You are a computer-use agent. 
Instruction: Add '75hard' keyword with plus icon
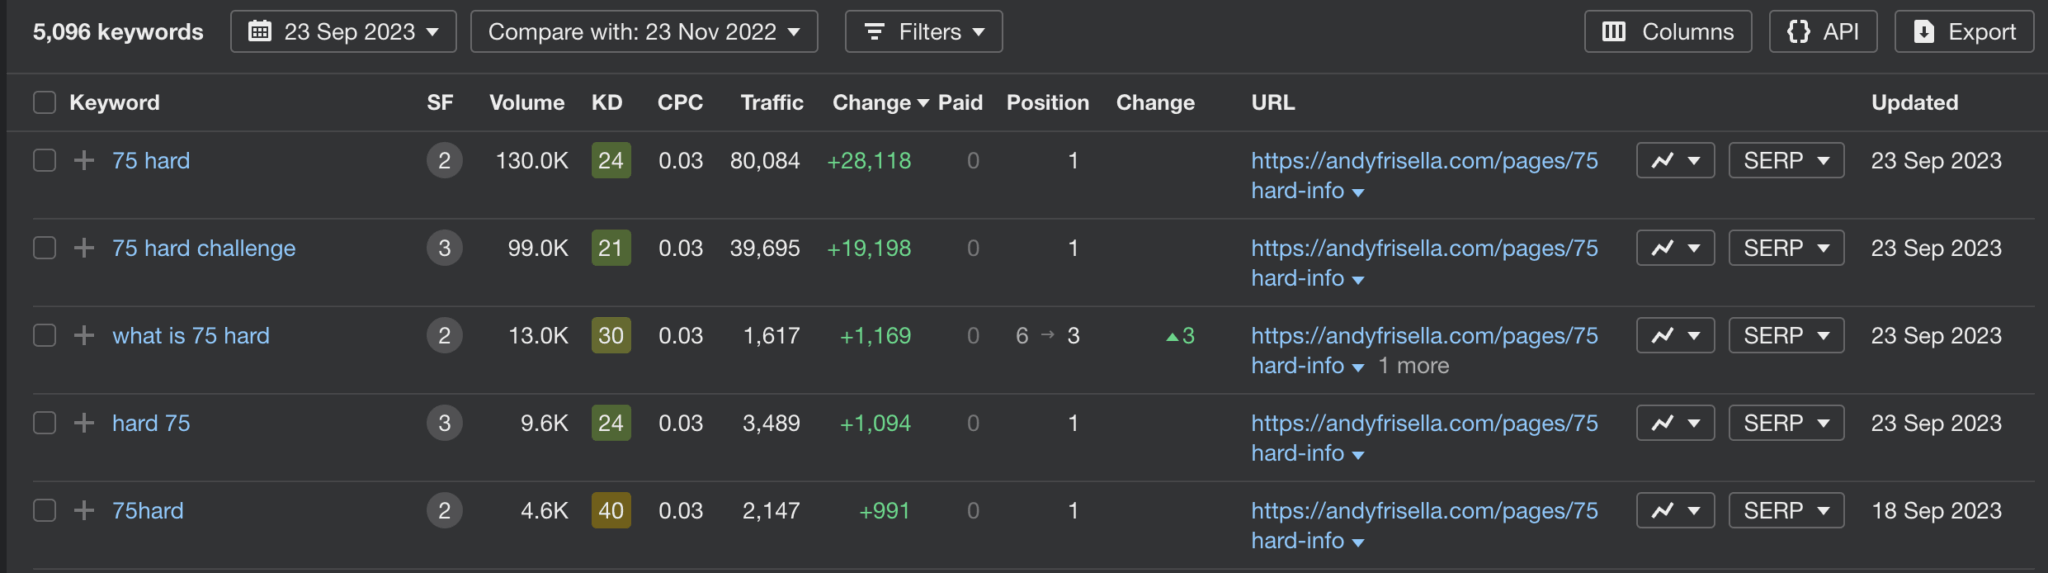click(84, 510)
